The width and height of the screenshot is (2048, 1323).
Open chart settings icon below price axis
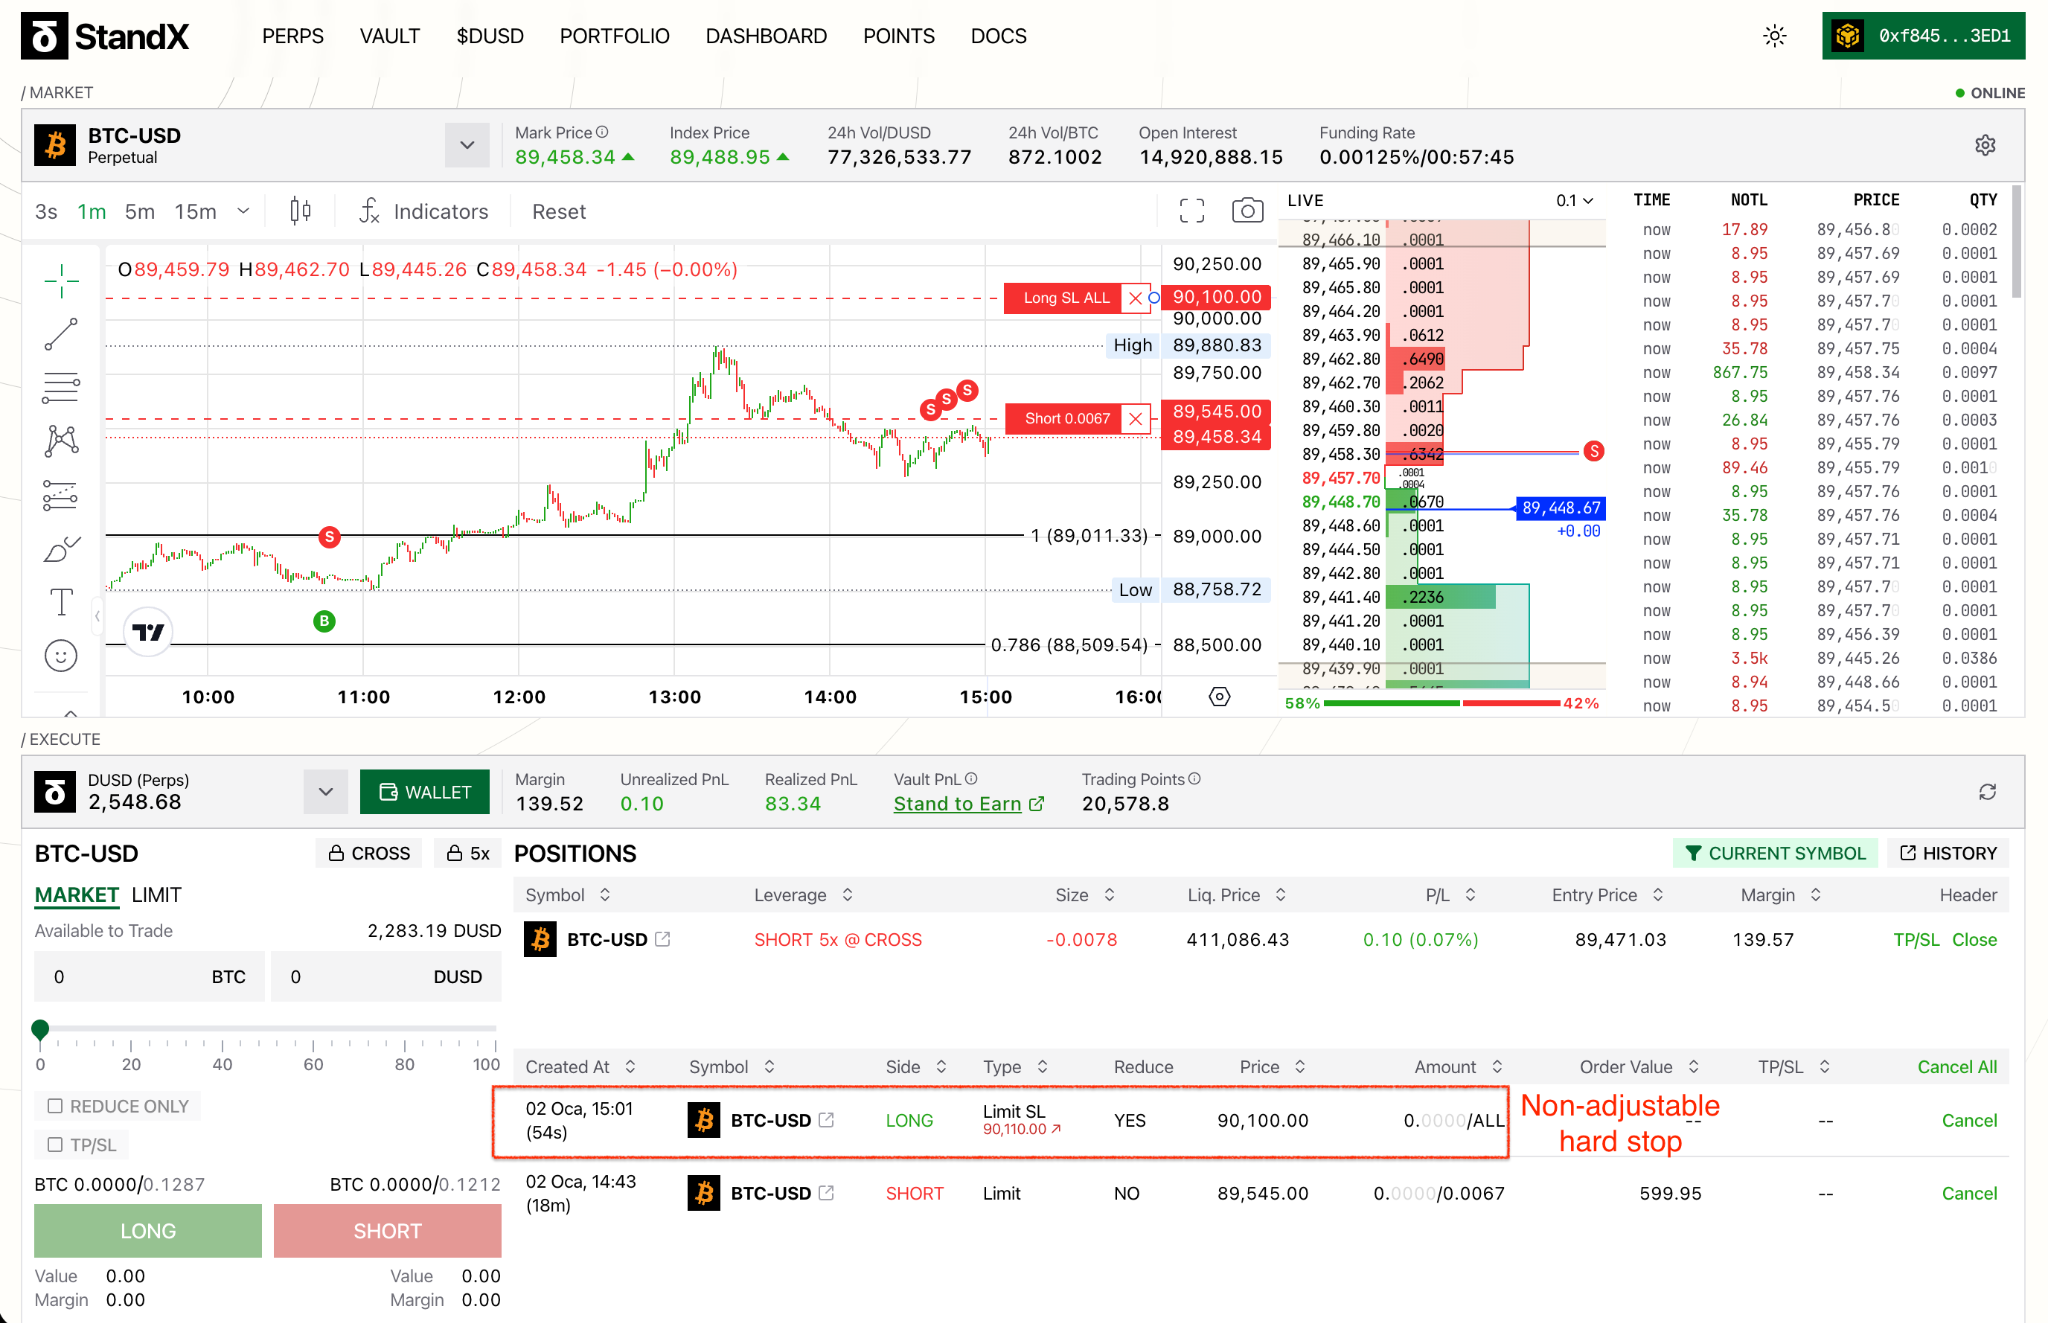point(1219,697)
